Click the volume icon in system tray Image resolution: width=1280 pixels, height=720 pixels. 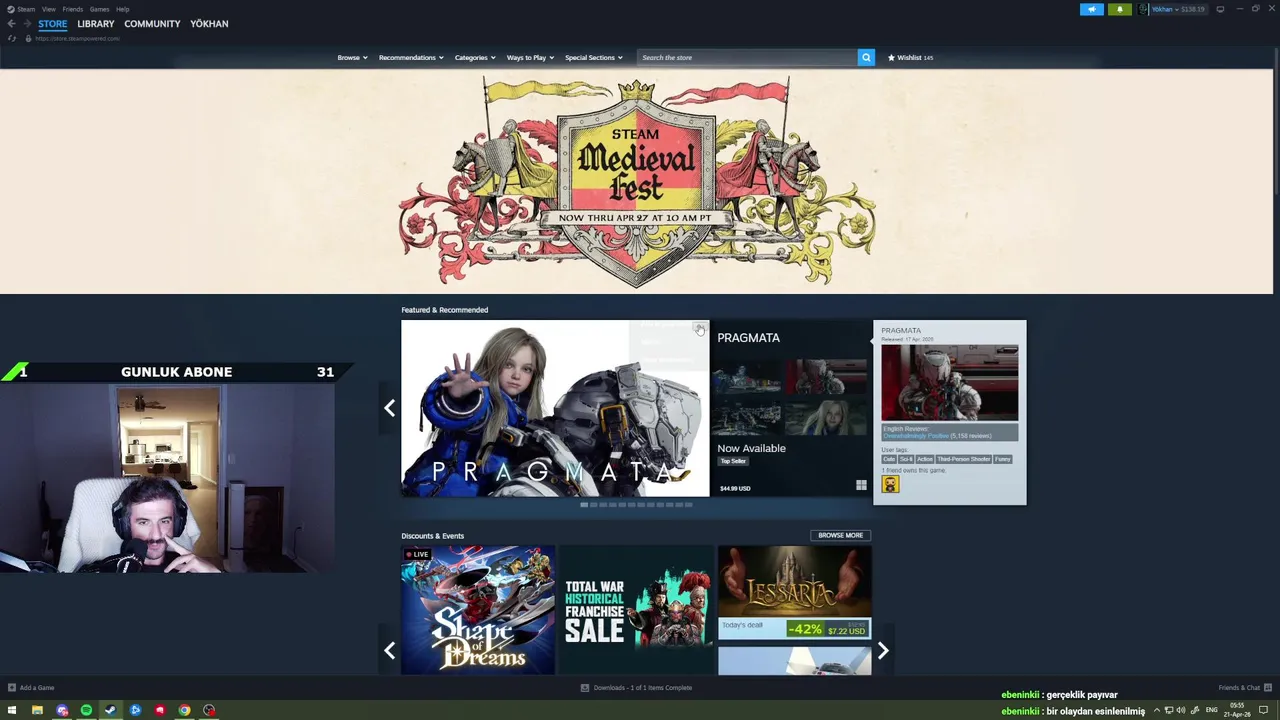coord(1181,710)
